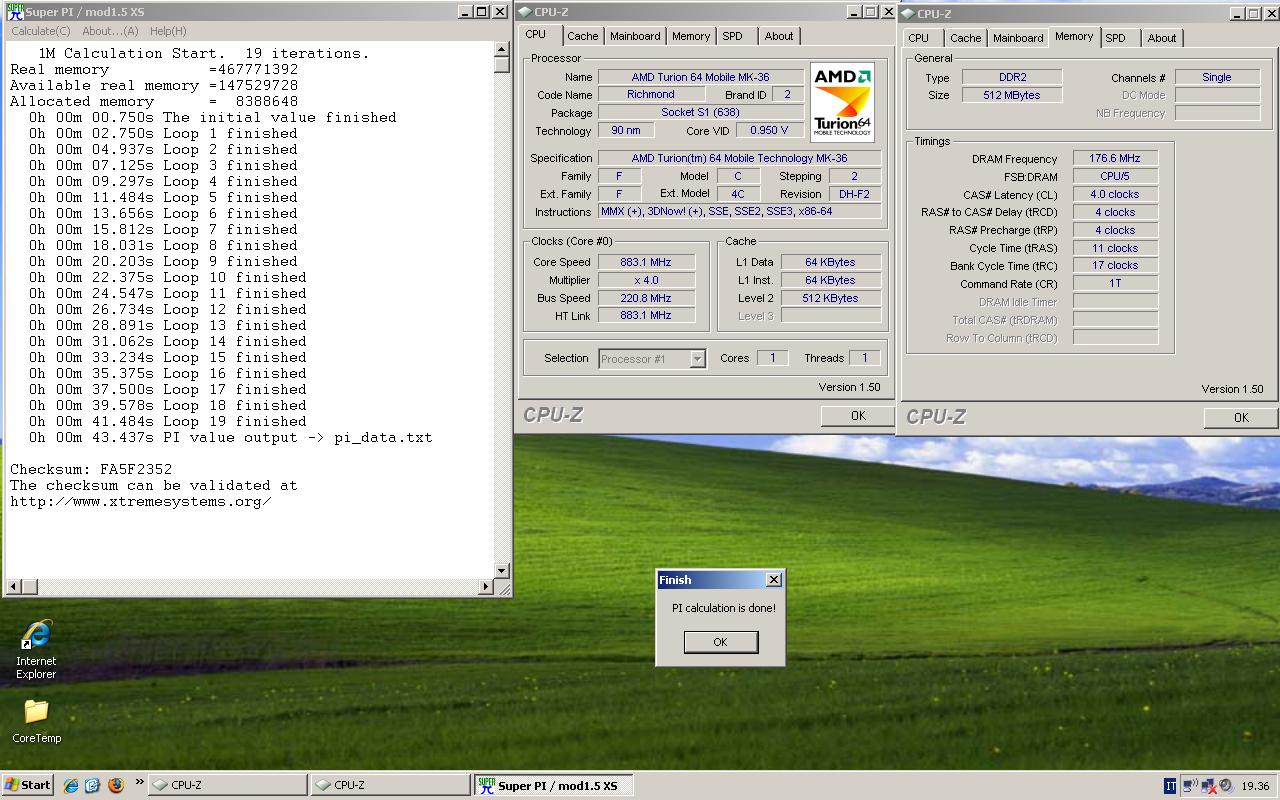Switch to Mainboard tab in left CPU-Z window
Viewport: 1280px width, 800px height.
[635, 36]
